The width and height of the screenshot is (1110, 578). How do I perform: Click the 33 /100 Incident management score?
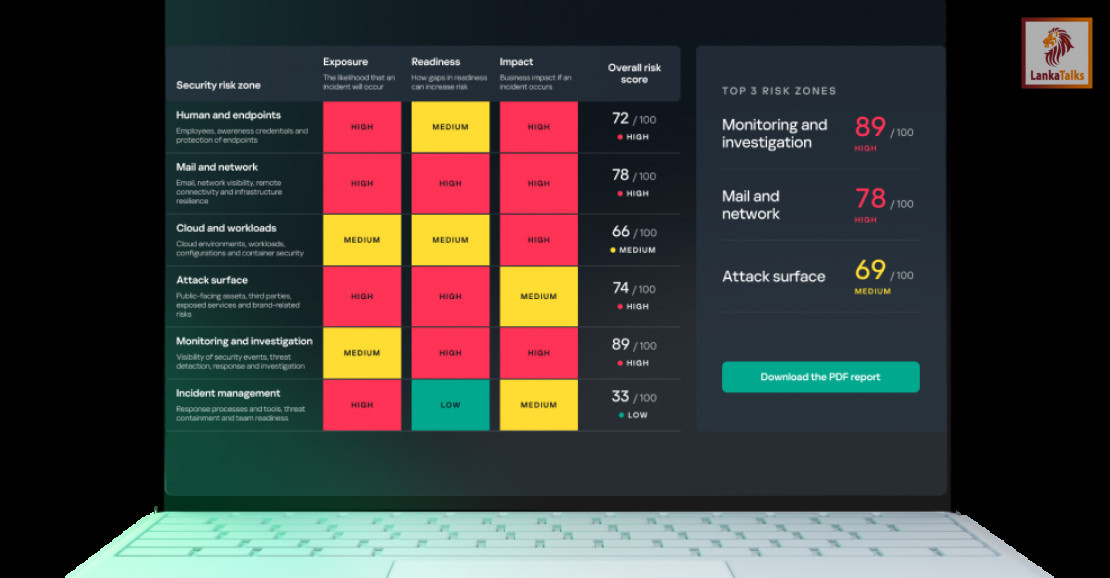634,397
